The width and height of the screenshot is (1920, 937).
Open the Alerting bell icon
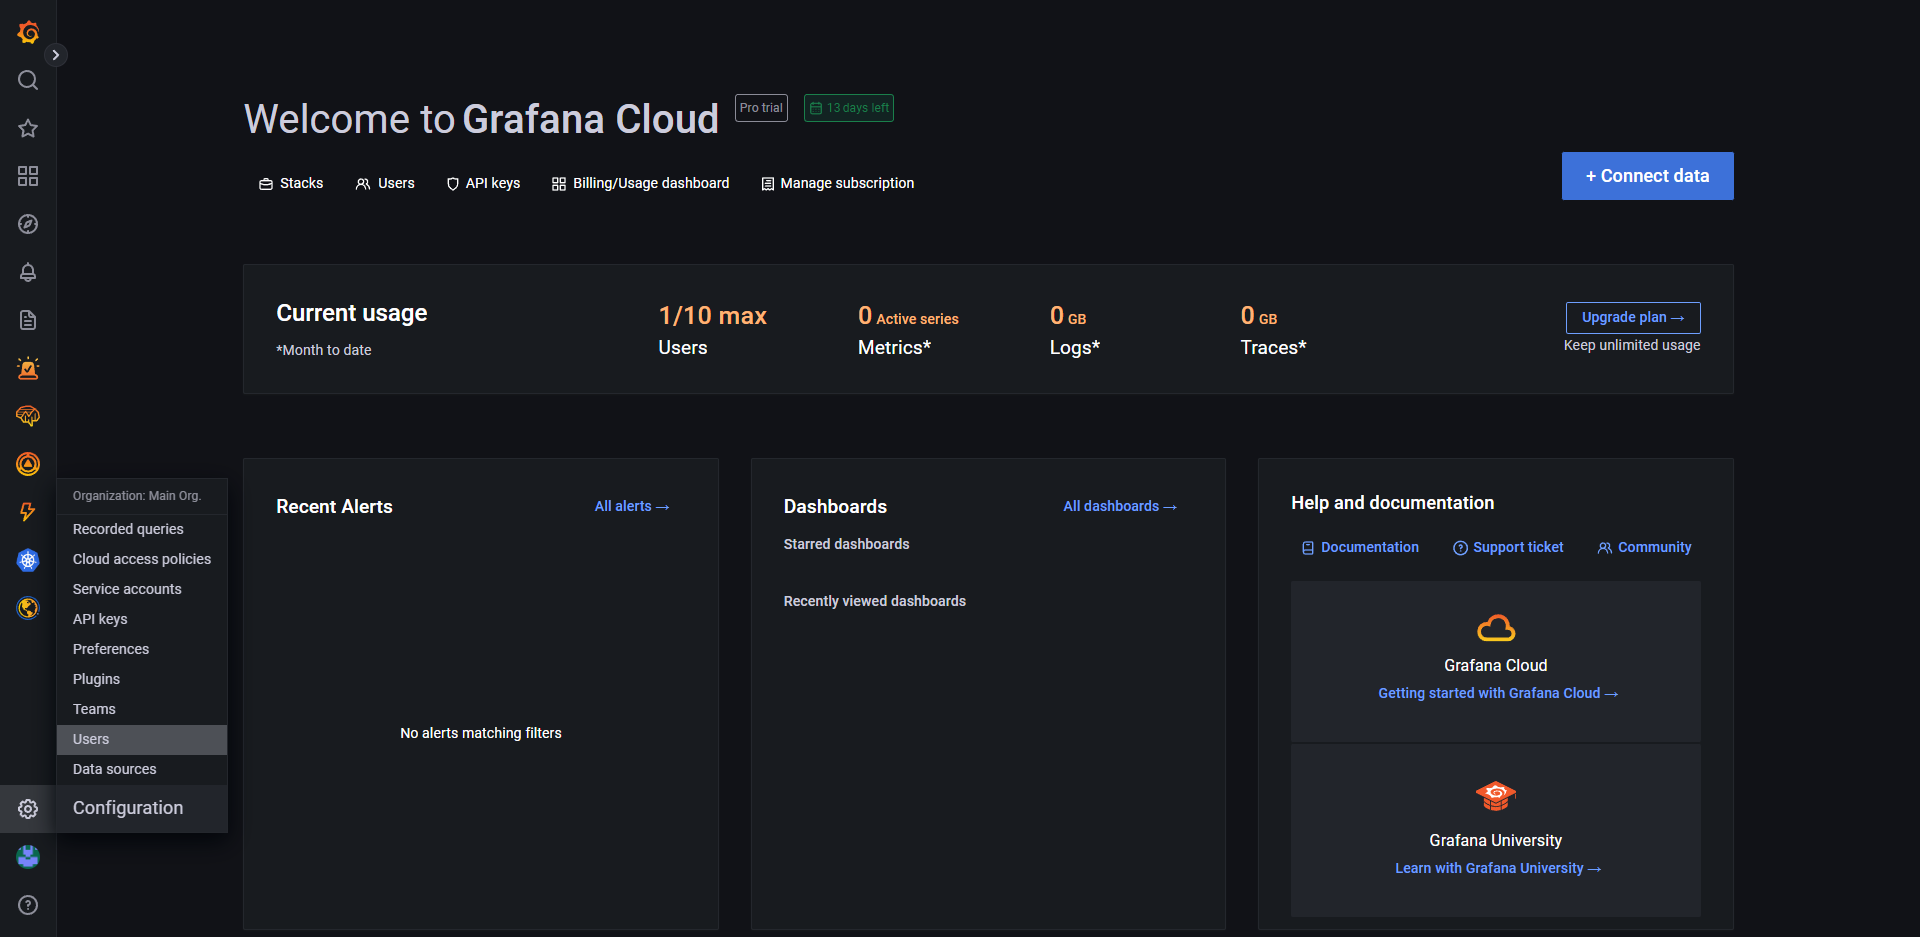(28, 272)
